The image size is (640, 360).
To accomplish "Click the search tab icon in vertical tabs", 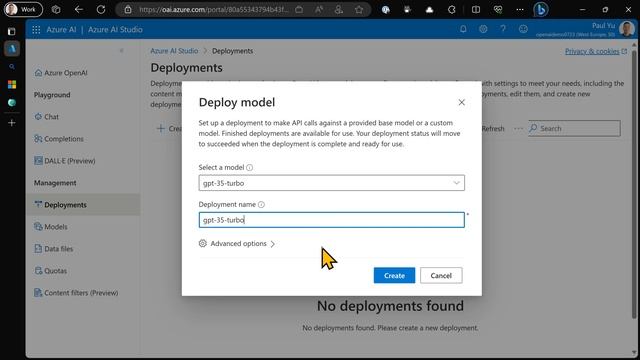I will point(12,67).
